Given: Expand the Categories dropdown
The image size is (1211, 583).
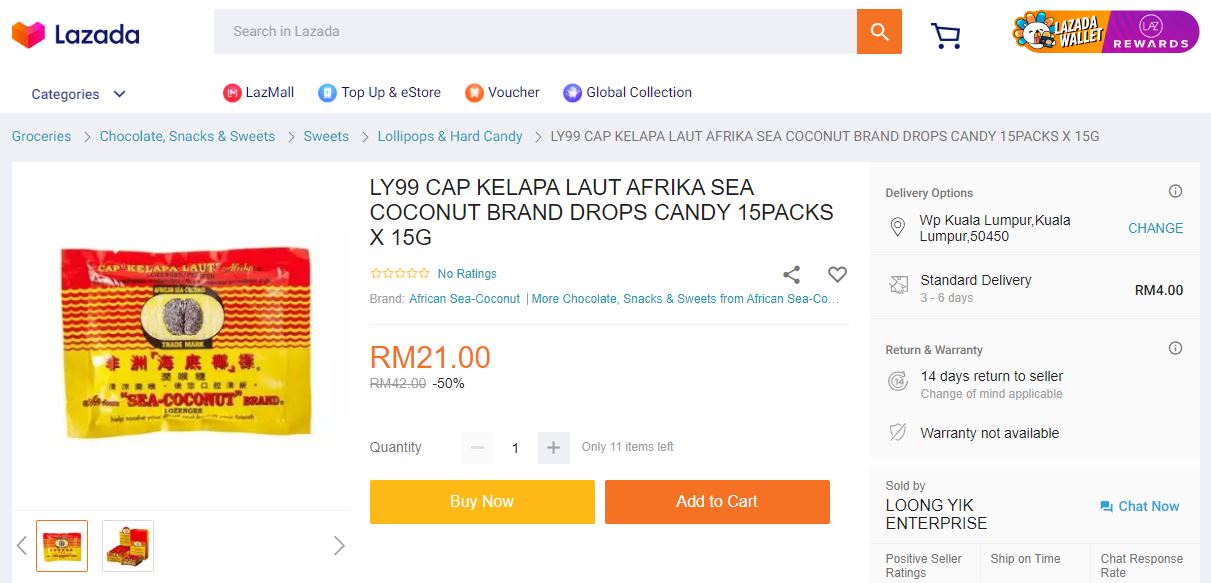Looking at the screenshot, I should (x=79, y=94).
